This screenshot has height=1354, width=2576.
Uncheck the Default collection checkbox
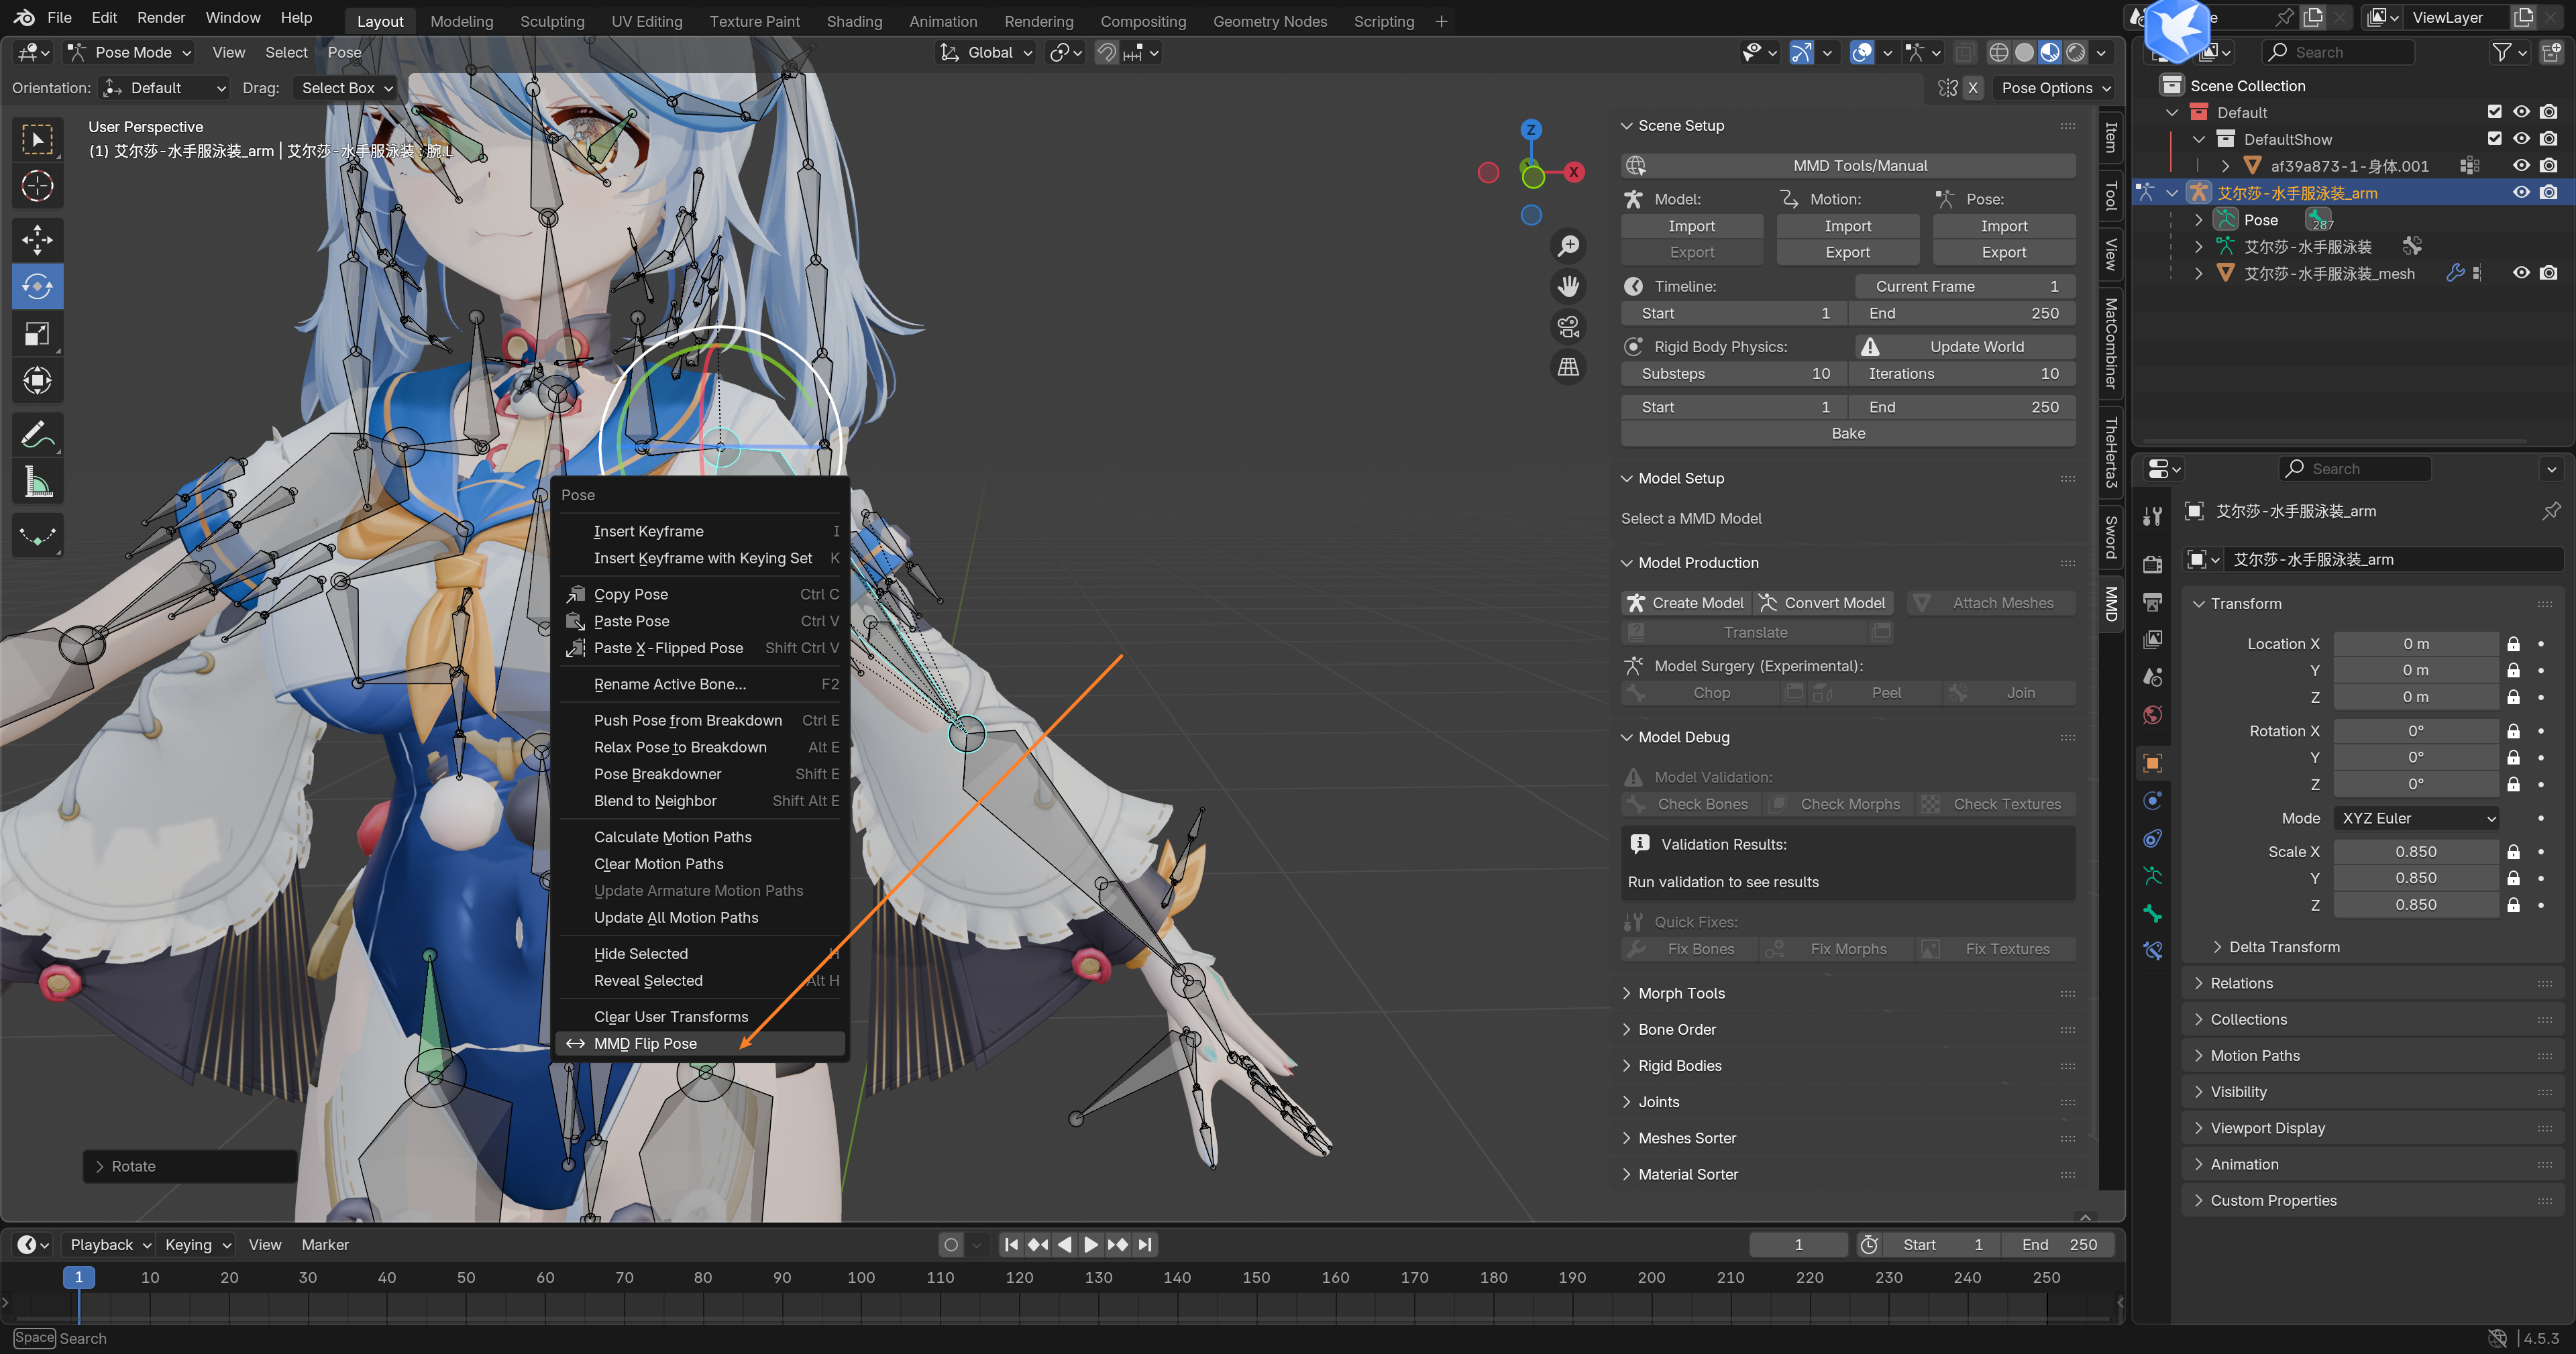[2494, 112]
